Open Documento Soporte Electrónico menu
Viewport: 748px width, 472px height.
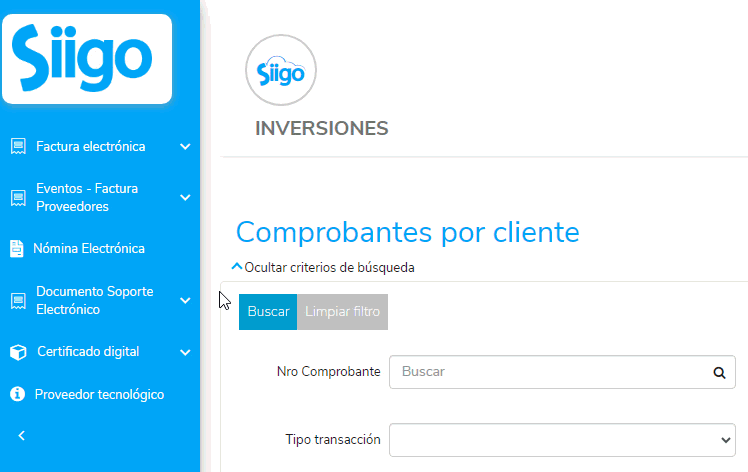[94, 301]
